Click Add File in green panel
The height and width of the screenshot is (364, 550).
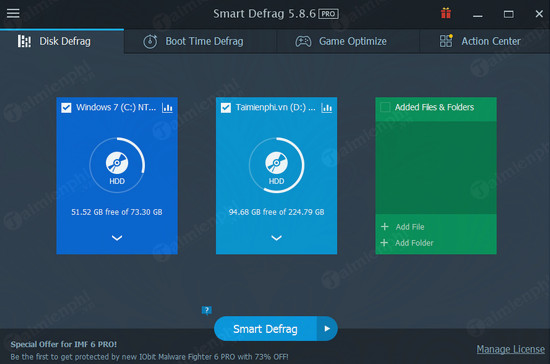410,227
